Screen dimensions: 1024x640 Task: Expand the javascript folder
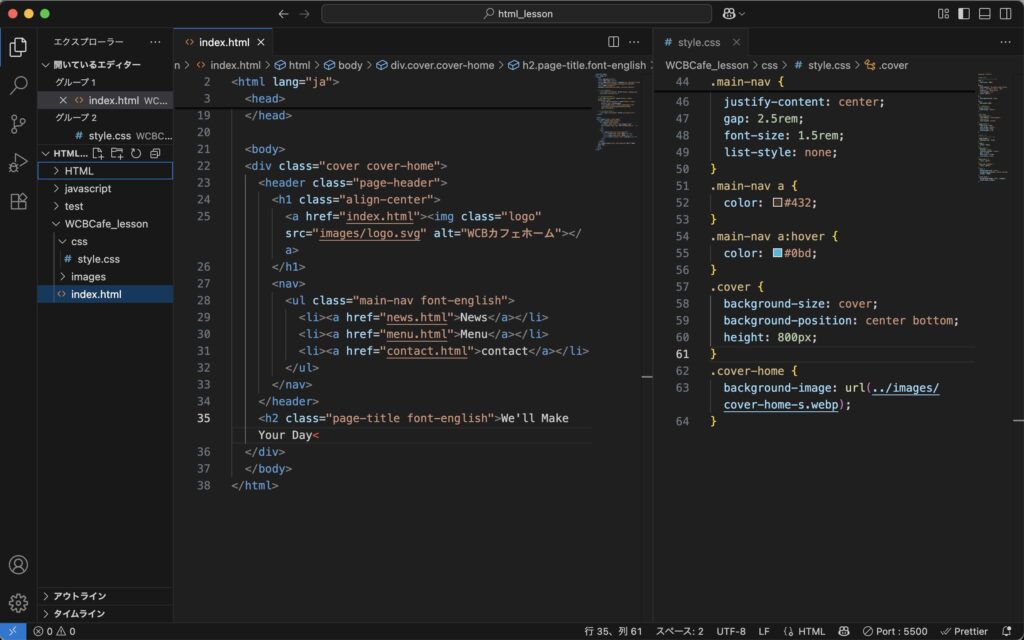(x=88, y=188)
